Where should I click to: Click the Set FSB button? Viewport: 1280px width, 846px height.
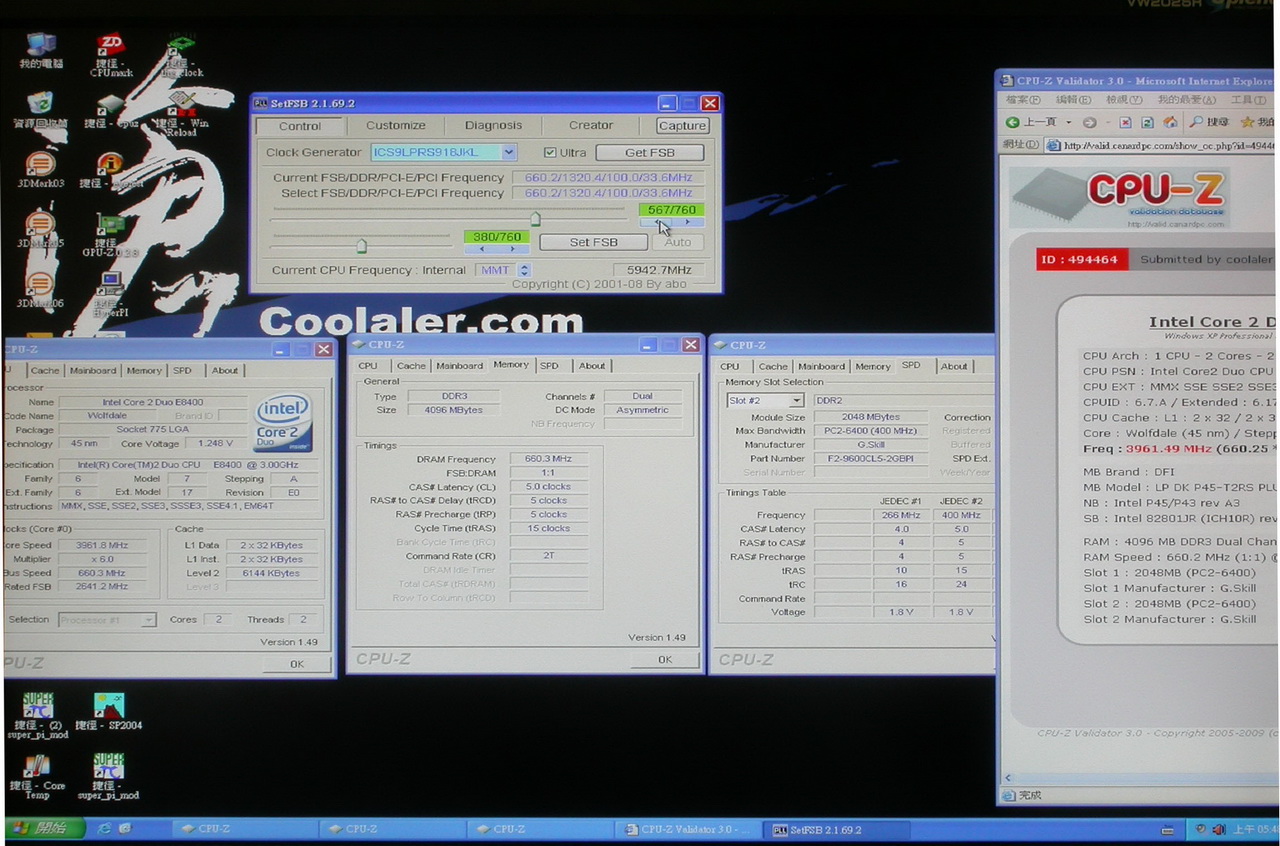coord(594,242)
